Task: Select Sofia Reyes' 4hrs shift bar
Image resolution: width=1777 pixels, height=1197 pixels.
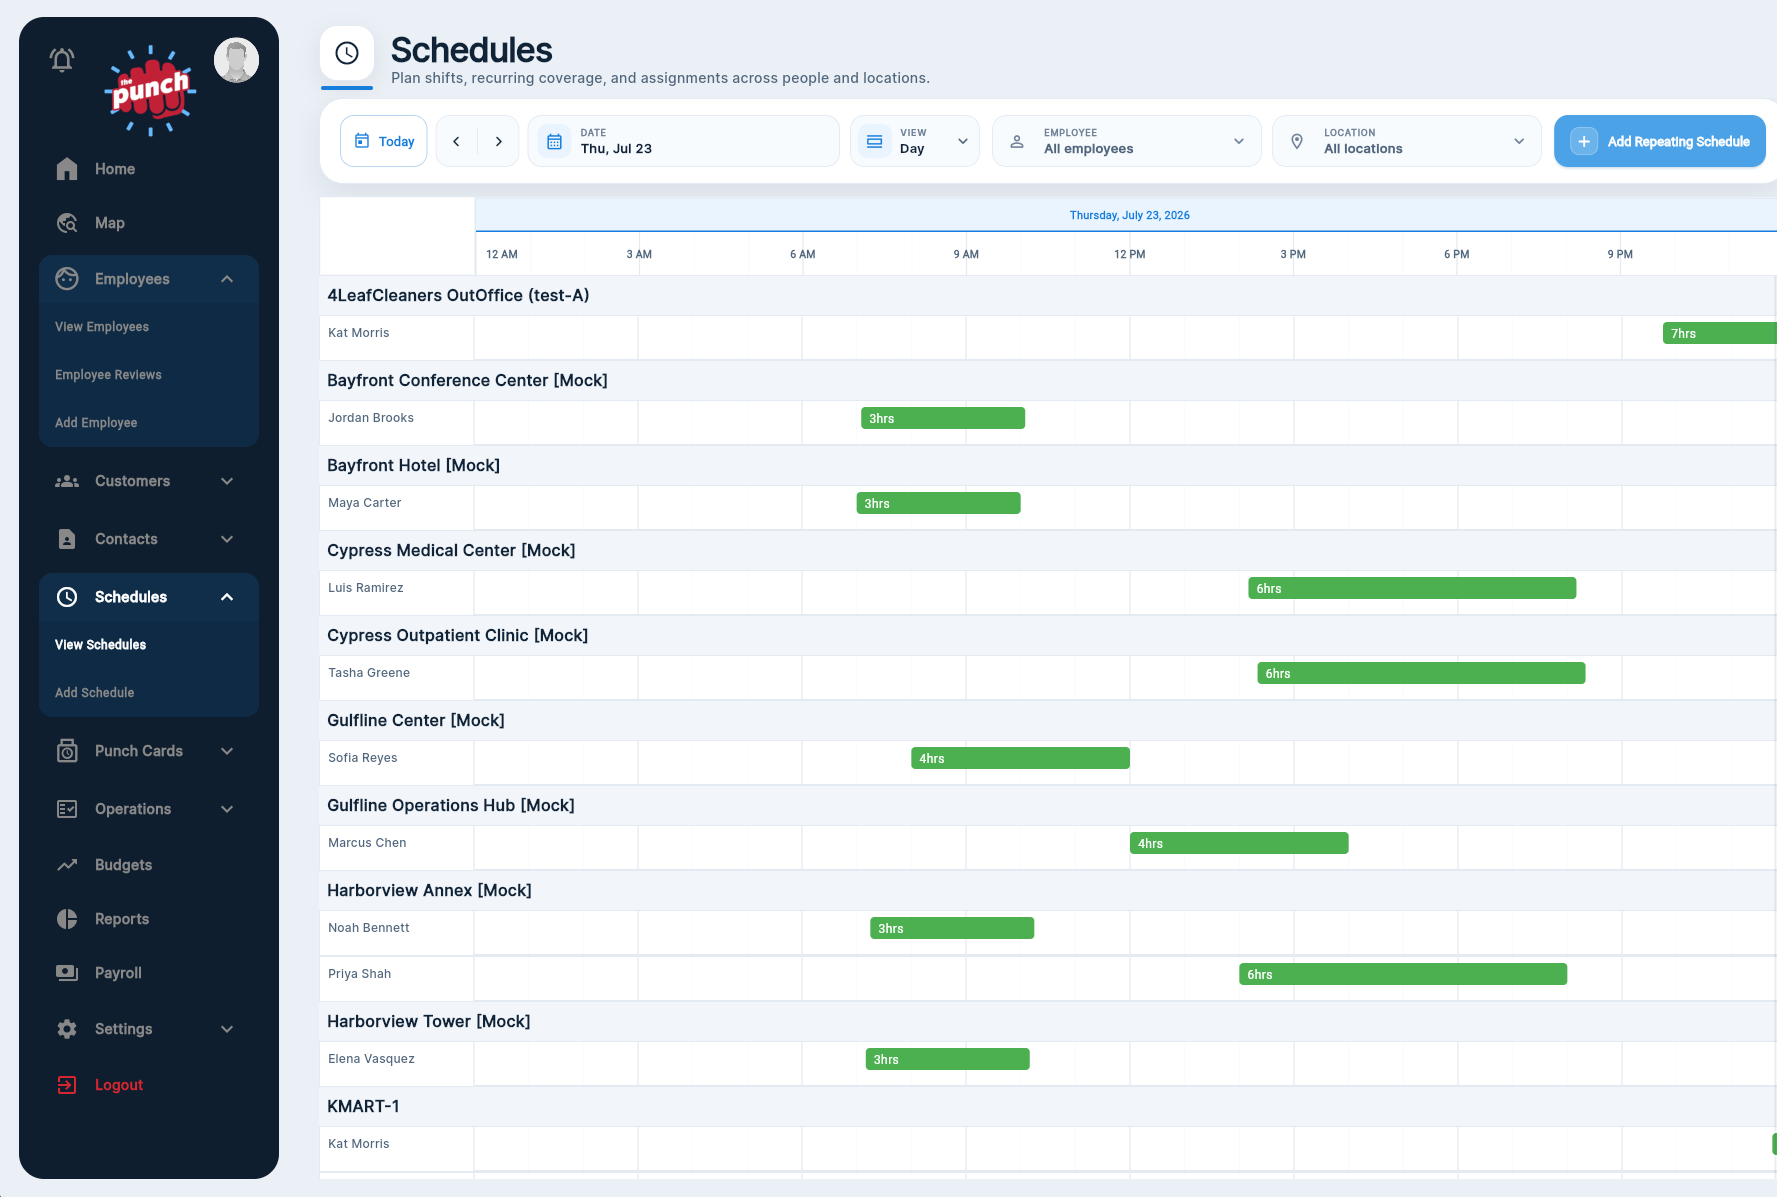Action: [1020, 758]
